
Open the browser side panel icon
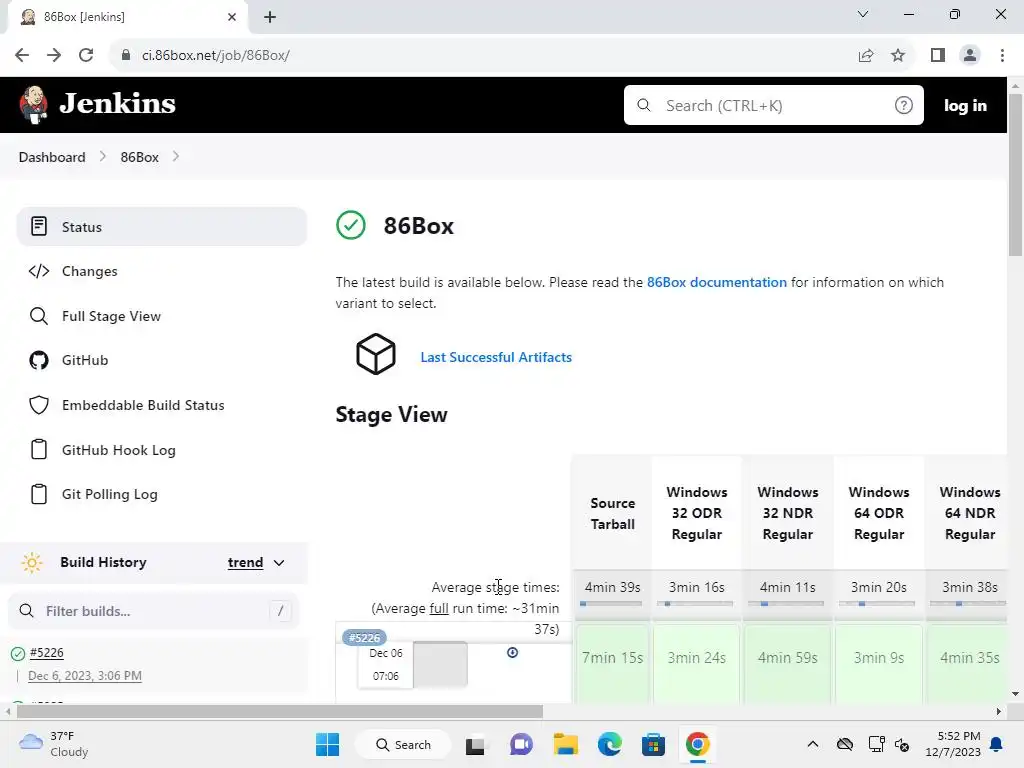pos(938,56)
